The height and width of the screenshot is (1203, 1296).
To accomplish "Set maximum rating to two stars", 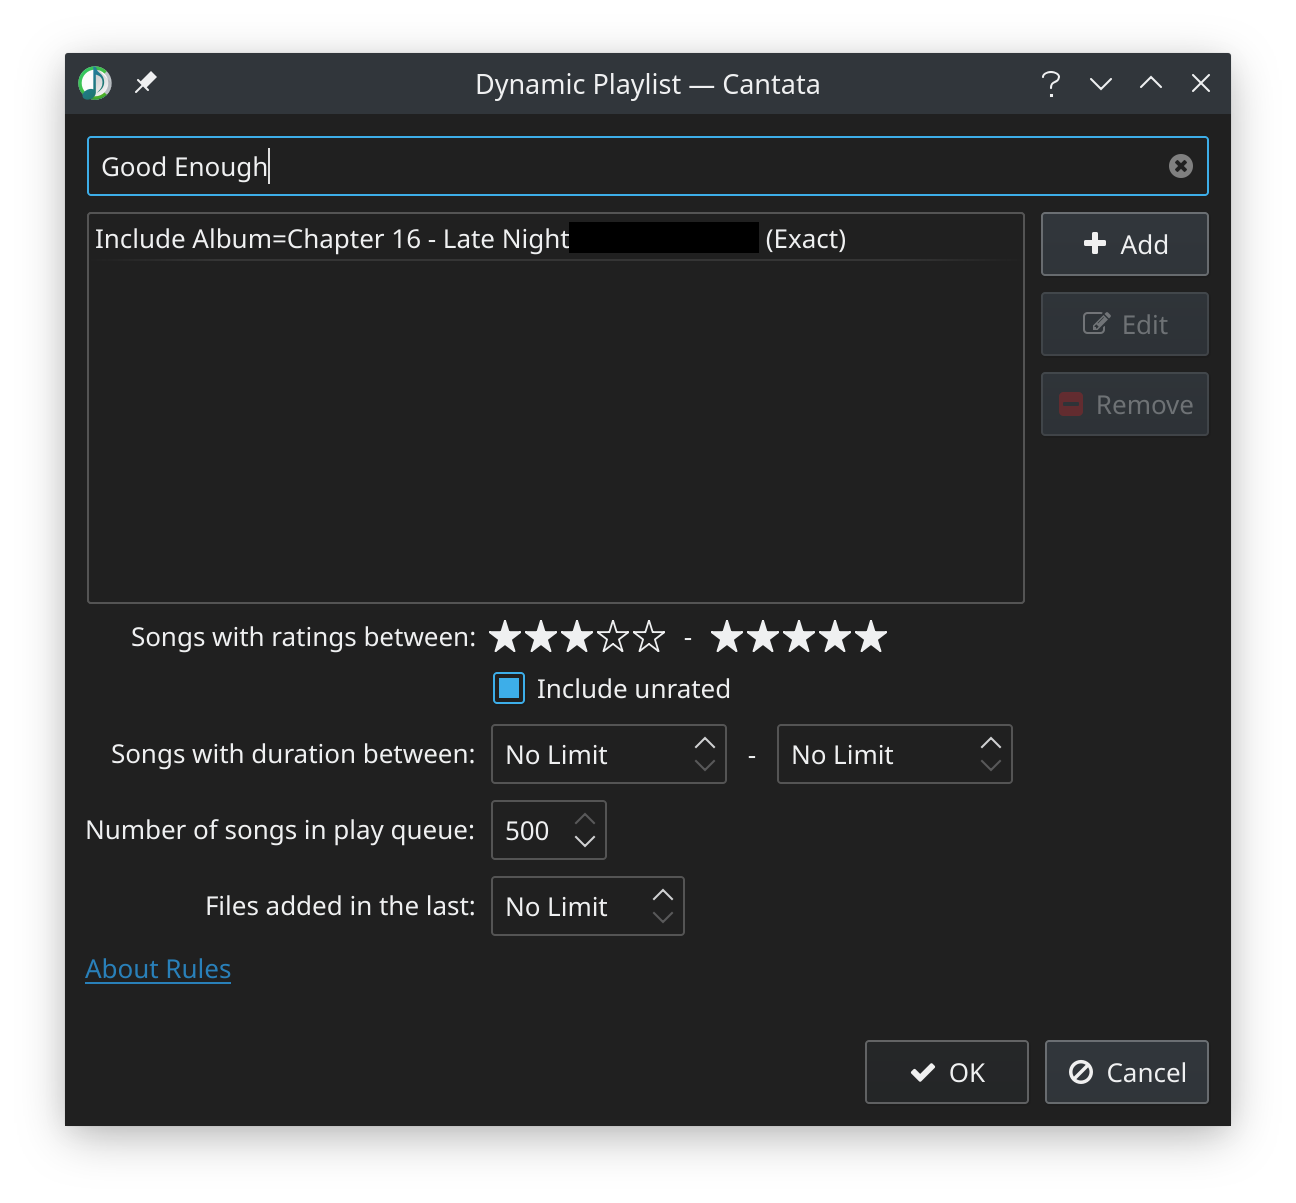I will [763, 637].
